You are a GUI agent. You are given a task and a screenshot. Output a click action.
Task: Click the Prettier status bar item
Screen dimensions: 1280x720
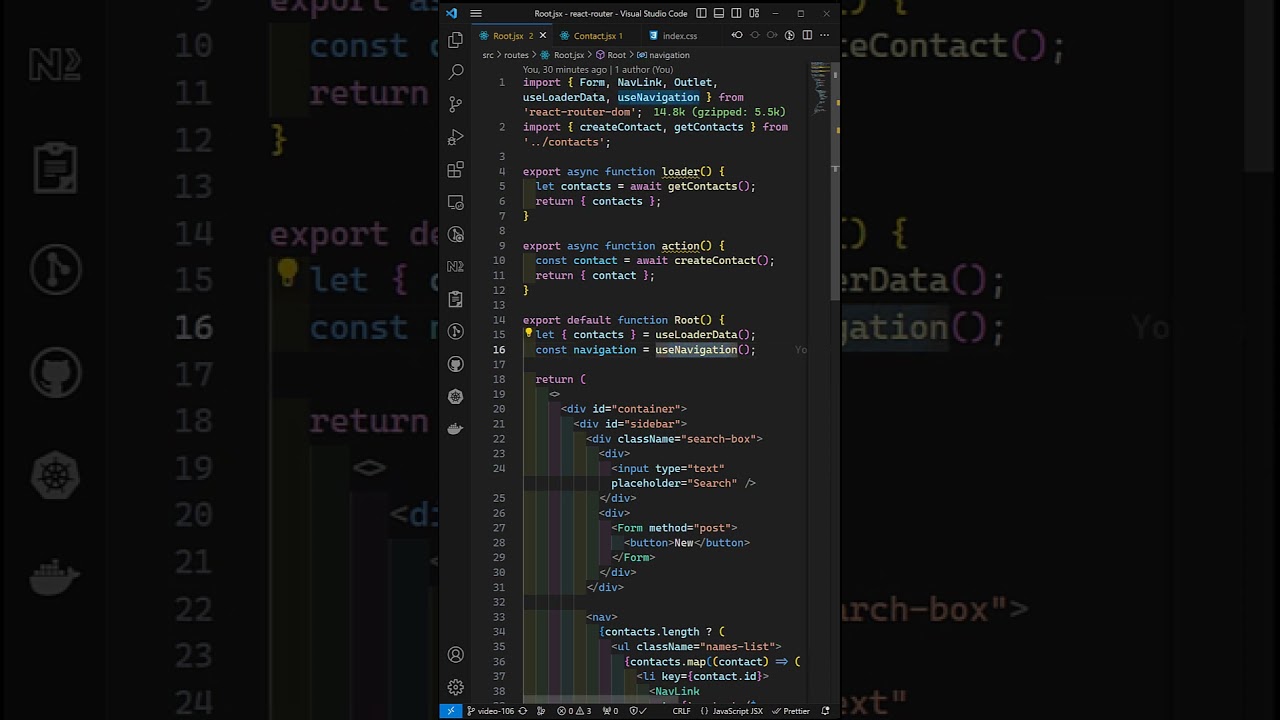(x=791, y=711)
